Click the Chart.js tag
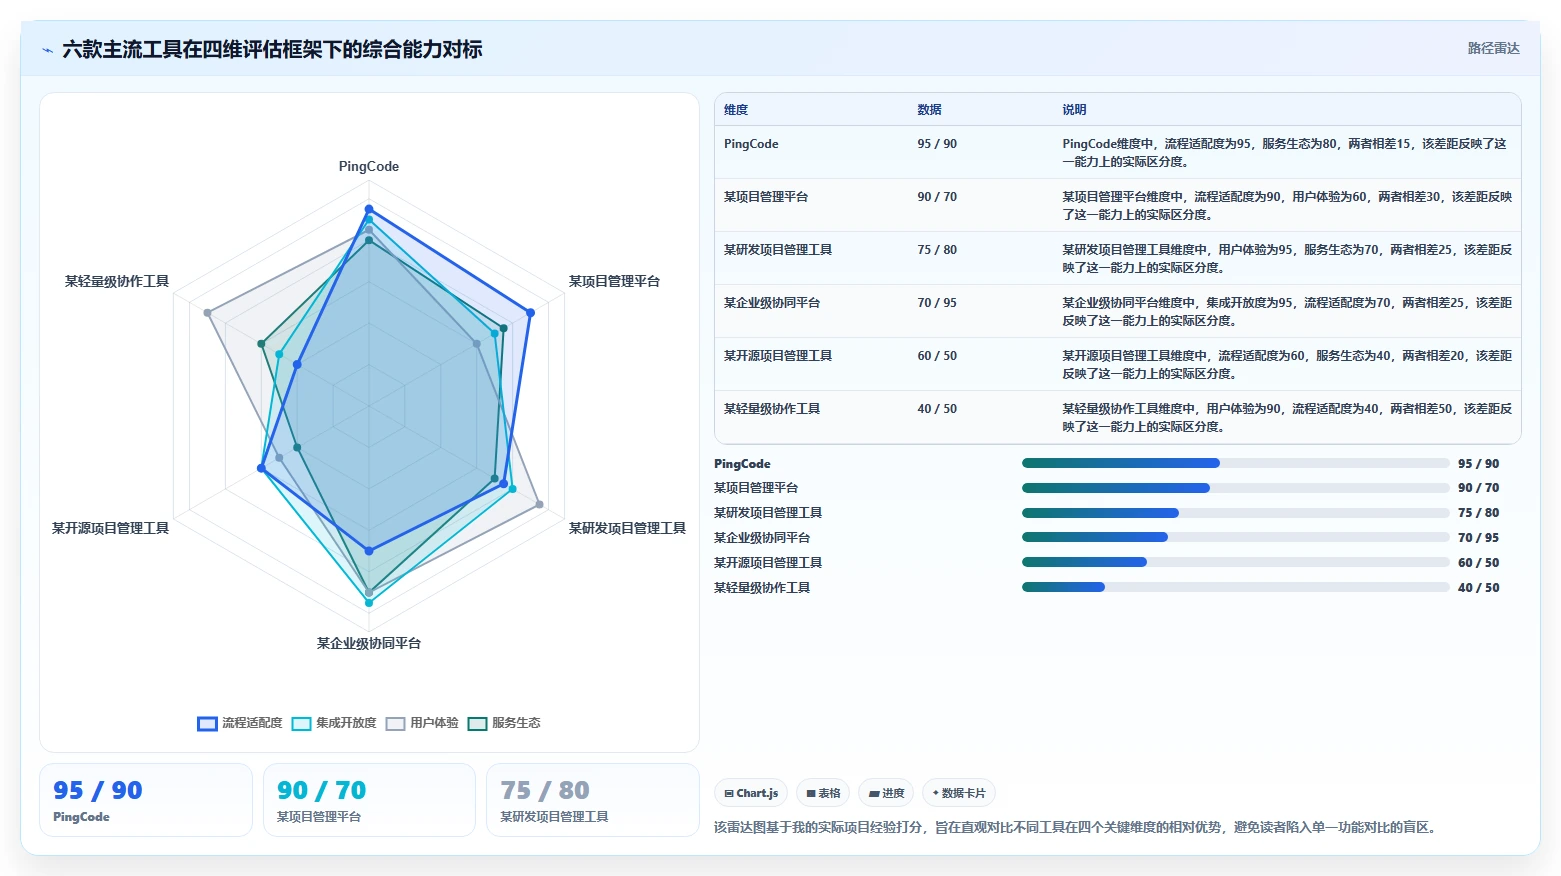 [751, 793]
